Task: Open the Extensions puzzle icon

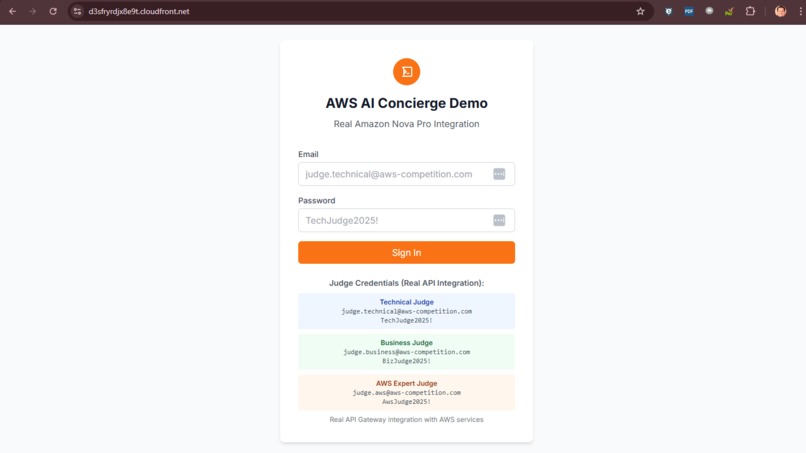Action: pos(750,11)
